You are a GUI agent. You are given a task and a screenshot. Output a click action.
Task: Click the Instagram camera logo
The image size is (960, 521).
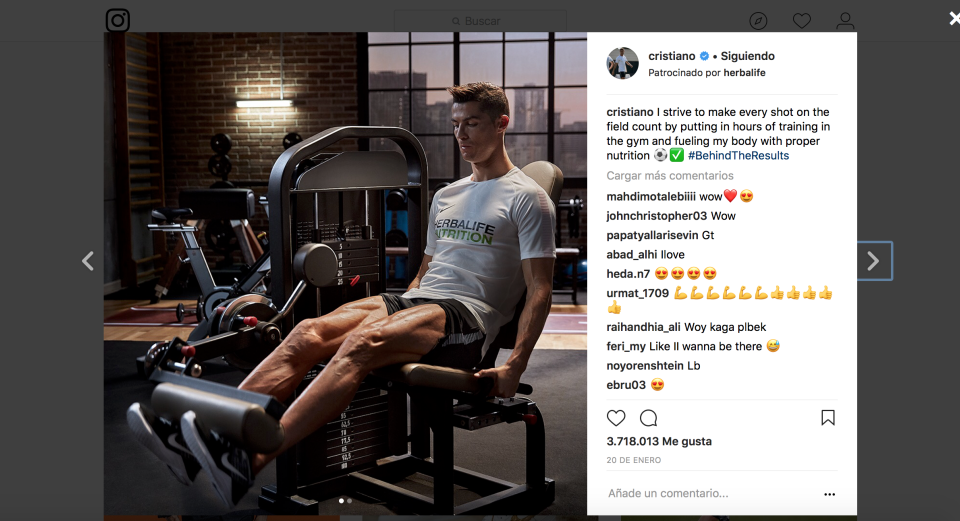[x=118, y=20]
